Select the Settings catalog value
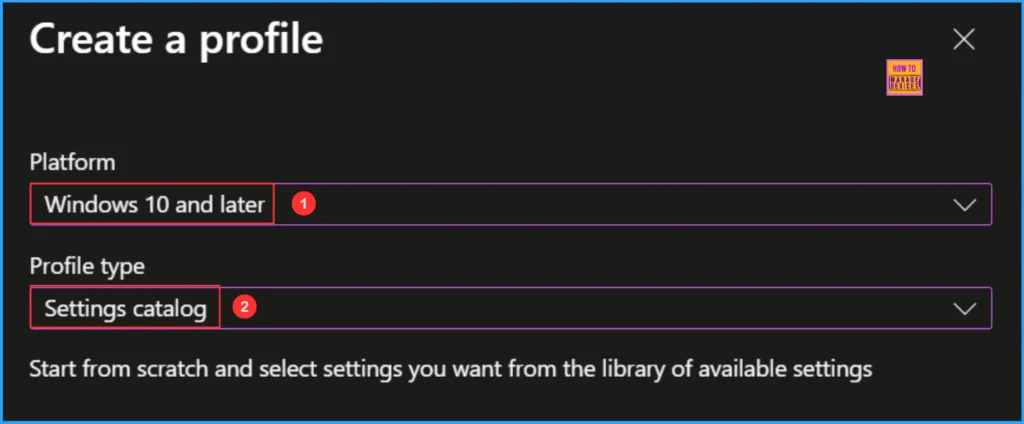This screenshot has width=1024, height=424. (x=125, y=309)
